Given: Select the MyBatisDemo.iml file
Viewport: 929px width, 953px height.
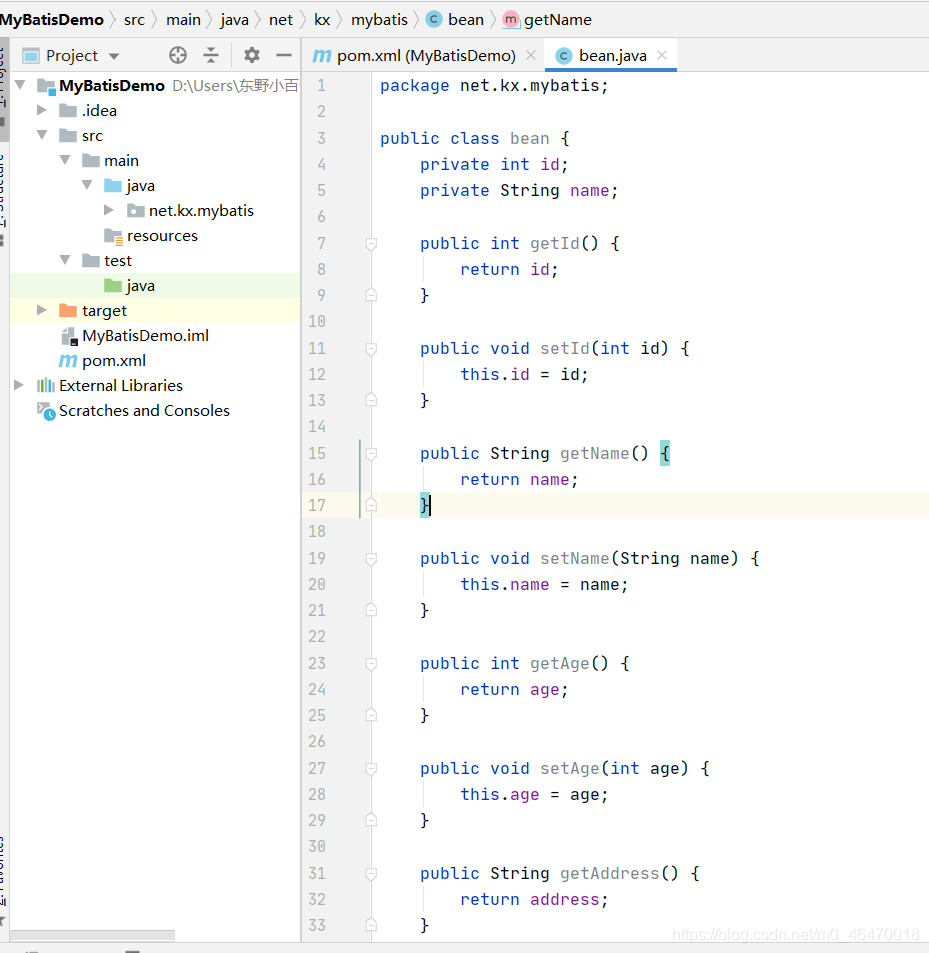Looking at the screenshot, I should click(x=135, y=335).
